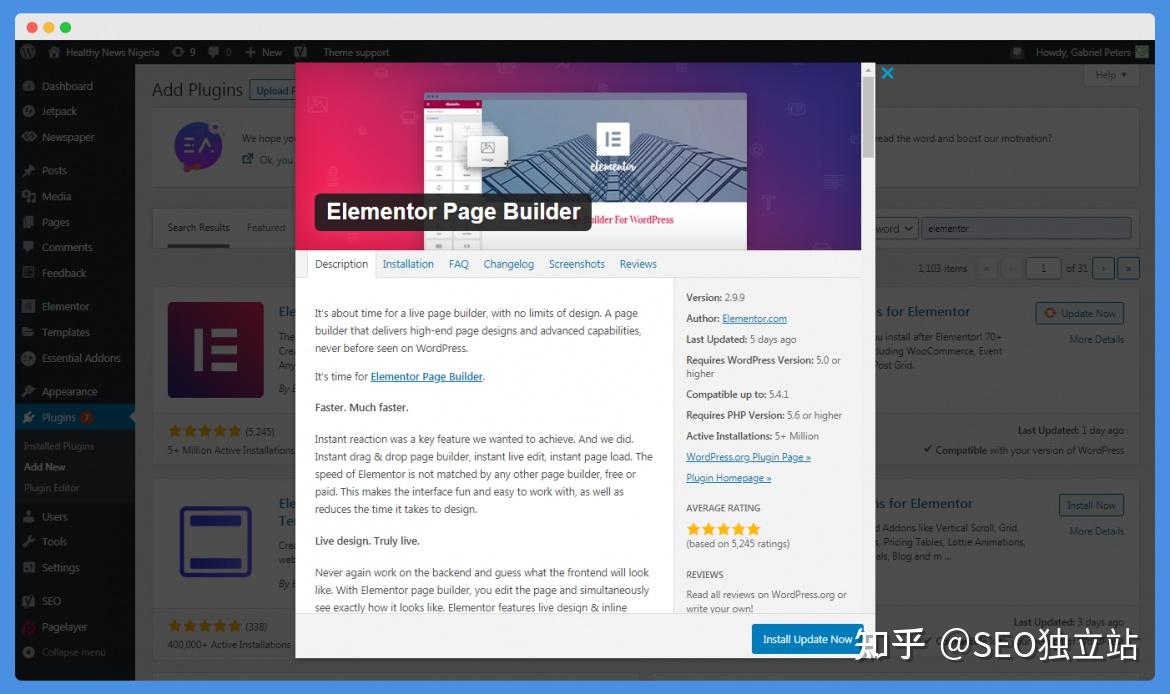Show the Reviews tab
Screen dimensions: 1170x694
(x=638, y=264)
